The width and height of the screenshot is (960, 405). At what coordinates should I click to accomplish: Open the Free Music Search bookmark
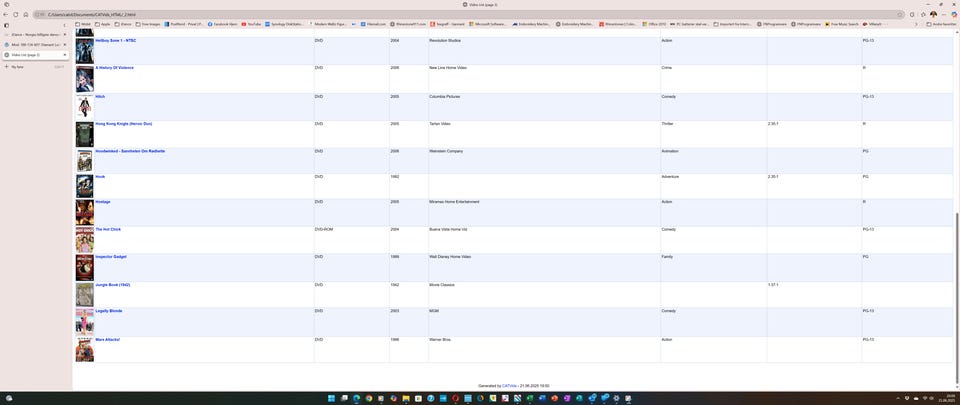(842, 24)
